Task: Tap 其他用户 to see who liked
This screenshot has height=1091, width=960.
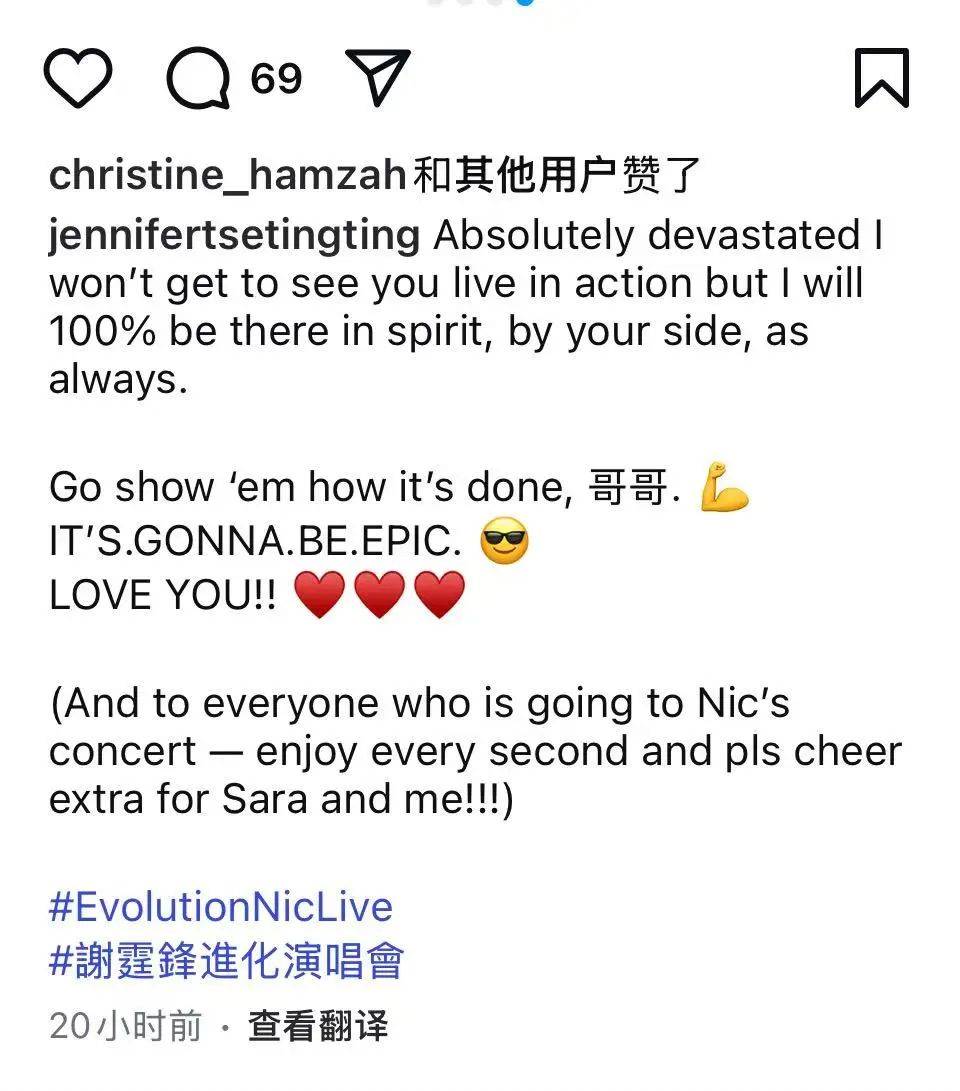Action: 525,172
